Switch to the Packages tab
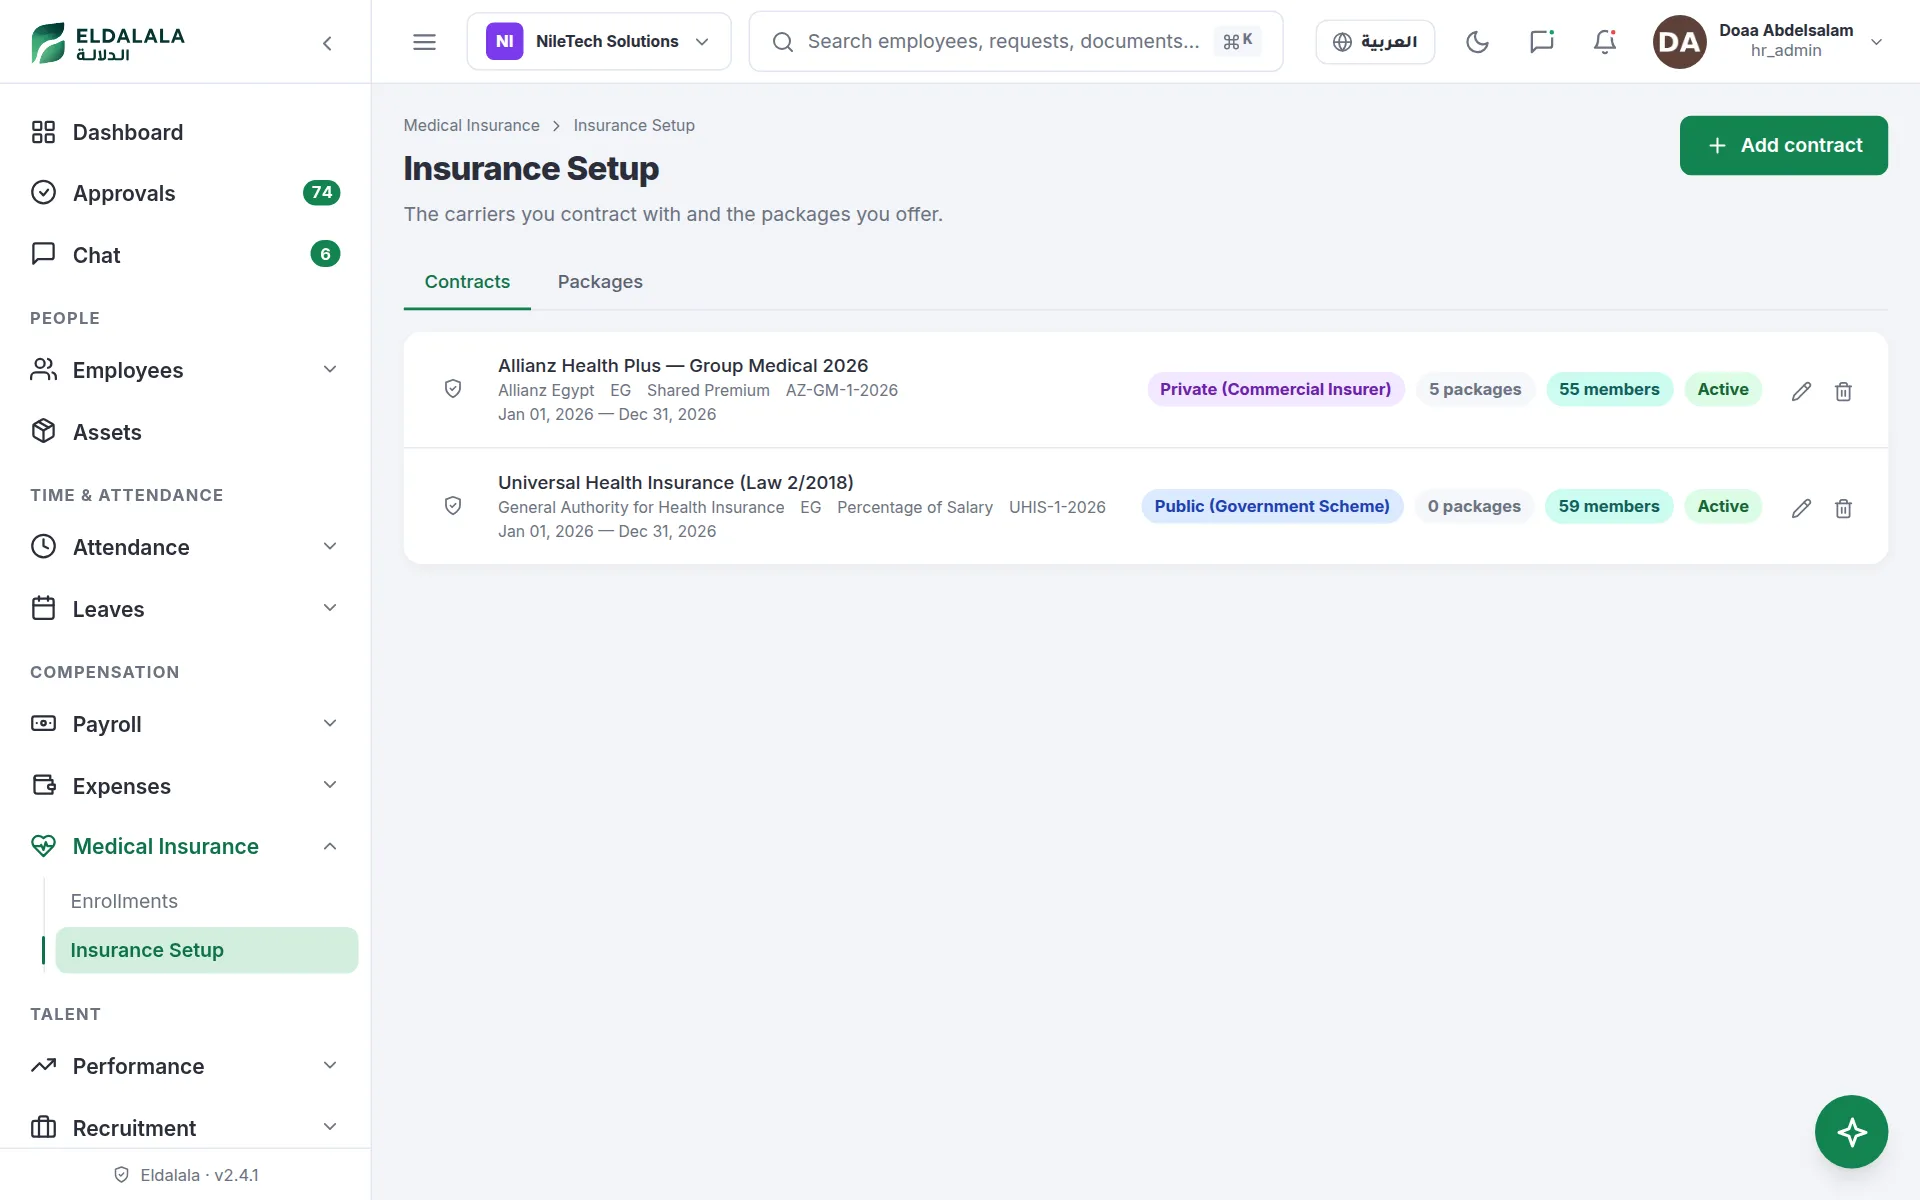This screenshot has height=1200, width=1920. (600, 282)
